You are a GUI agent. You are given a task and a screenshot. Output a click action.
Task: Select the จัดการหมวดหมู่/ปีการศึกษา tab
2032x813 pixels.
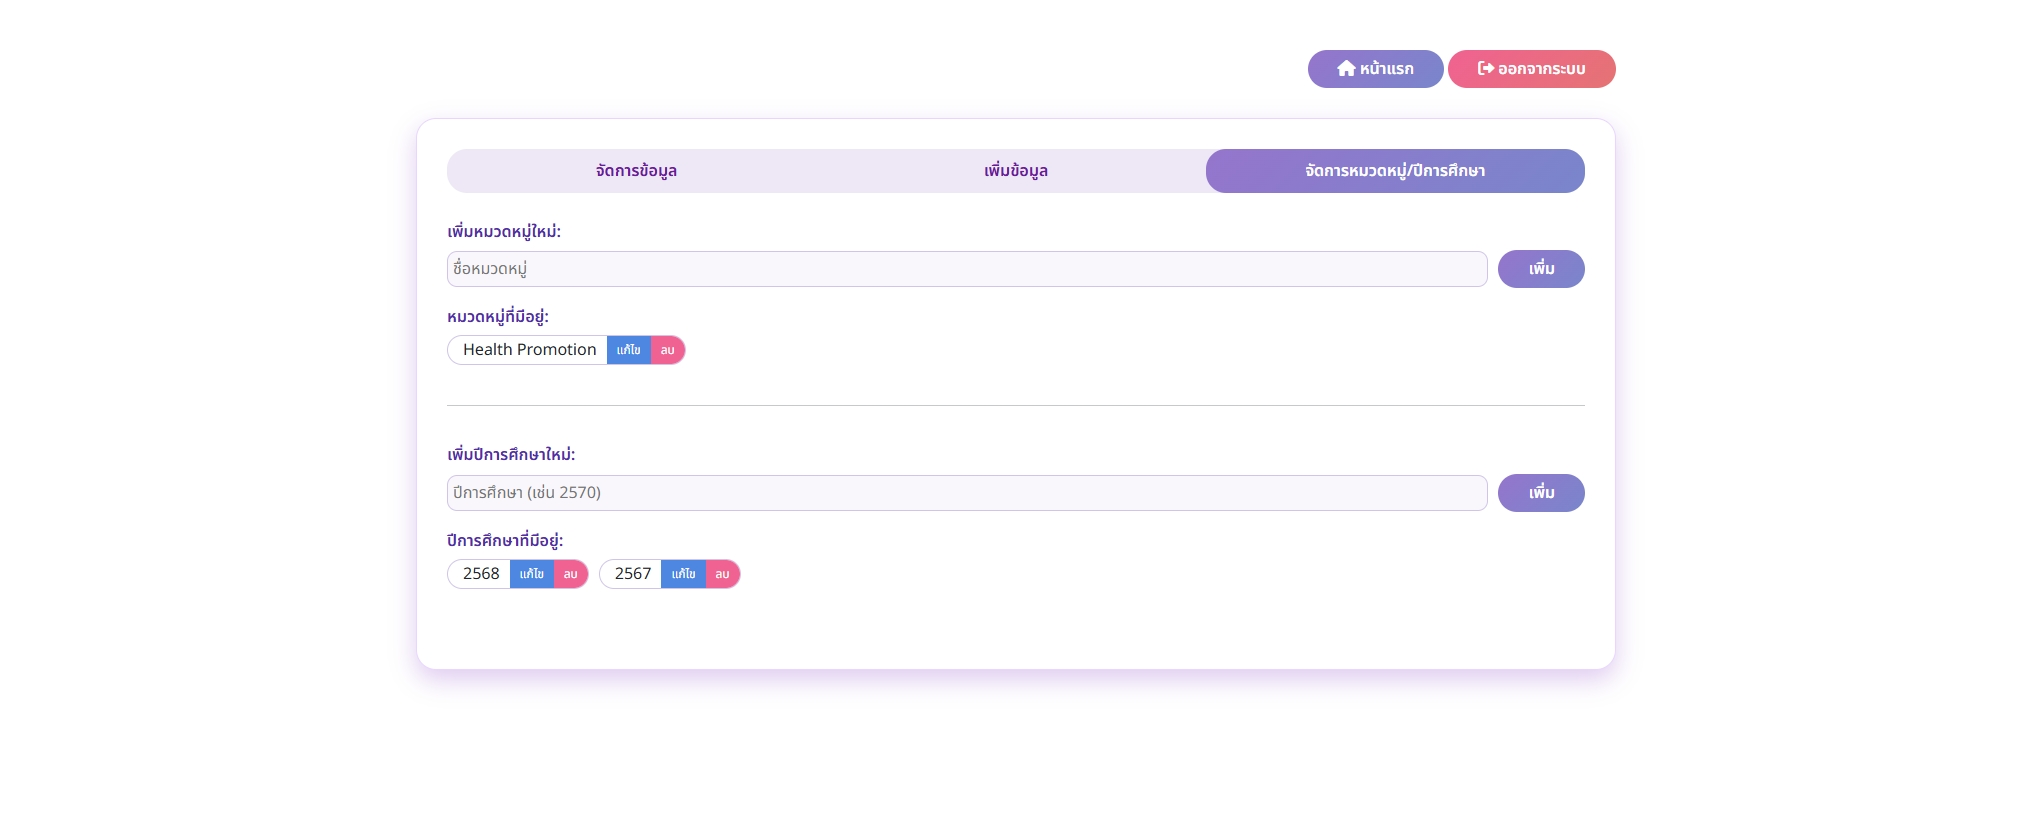tap(1394, 171)
